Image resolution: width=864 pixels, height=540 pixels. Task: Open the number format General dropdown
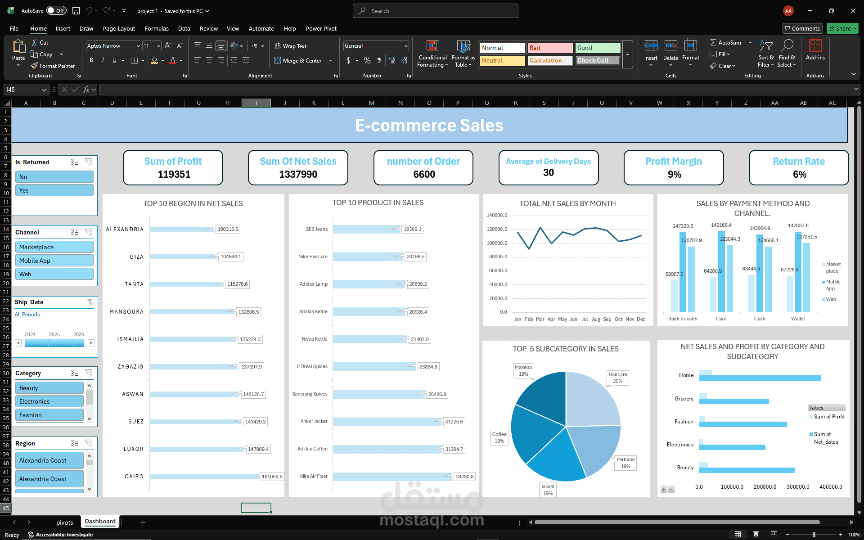coord(406,46)
